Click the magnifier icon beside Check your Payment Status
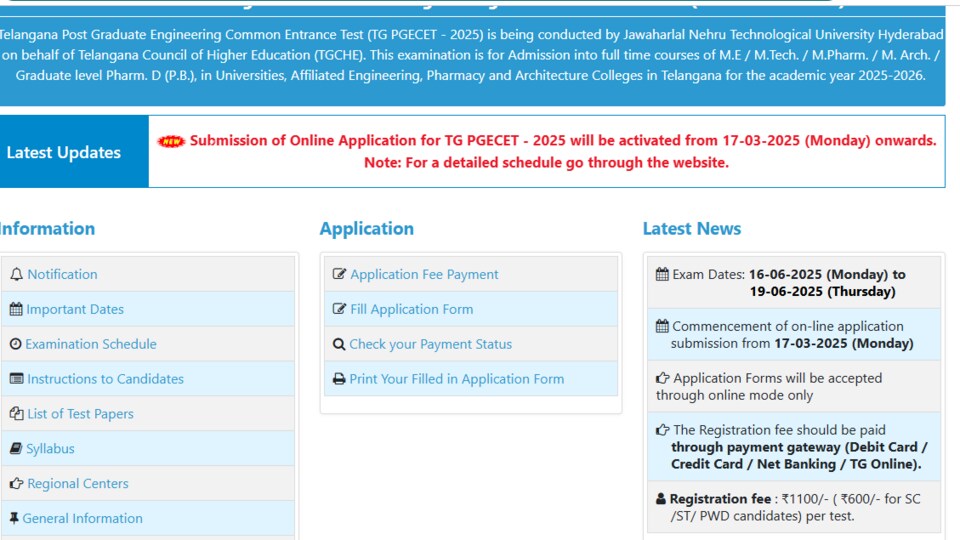Viewport: 960px width, 540px height. click(339, 344)
